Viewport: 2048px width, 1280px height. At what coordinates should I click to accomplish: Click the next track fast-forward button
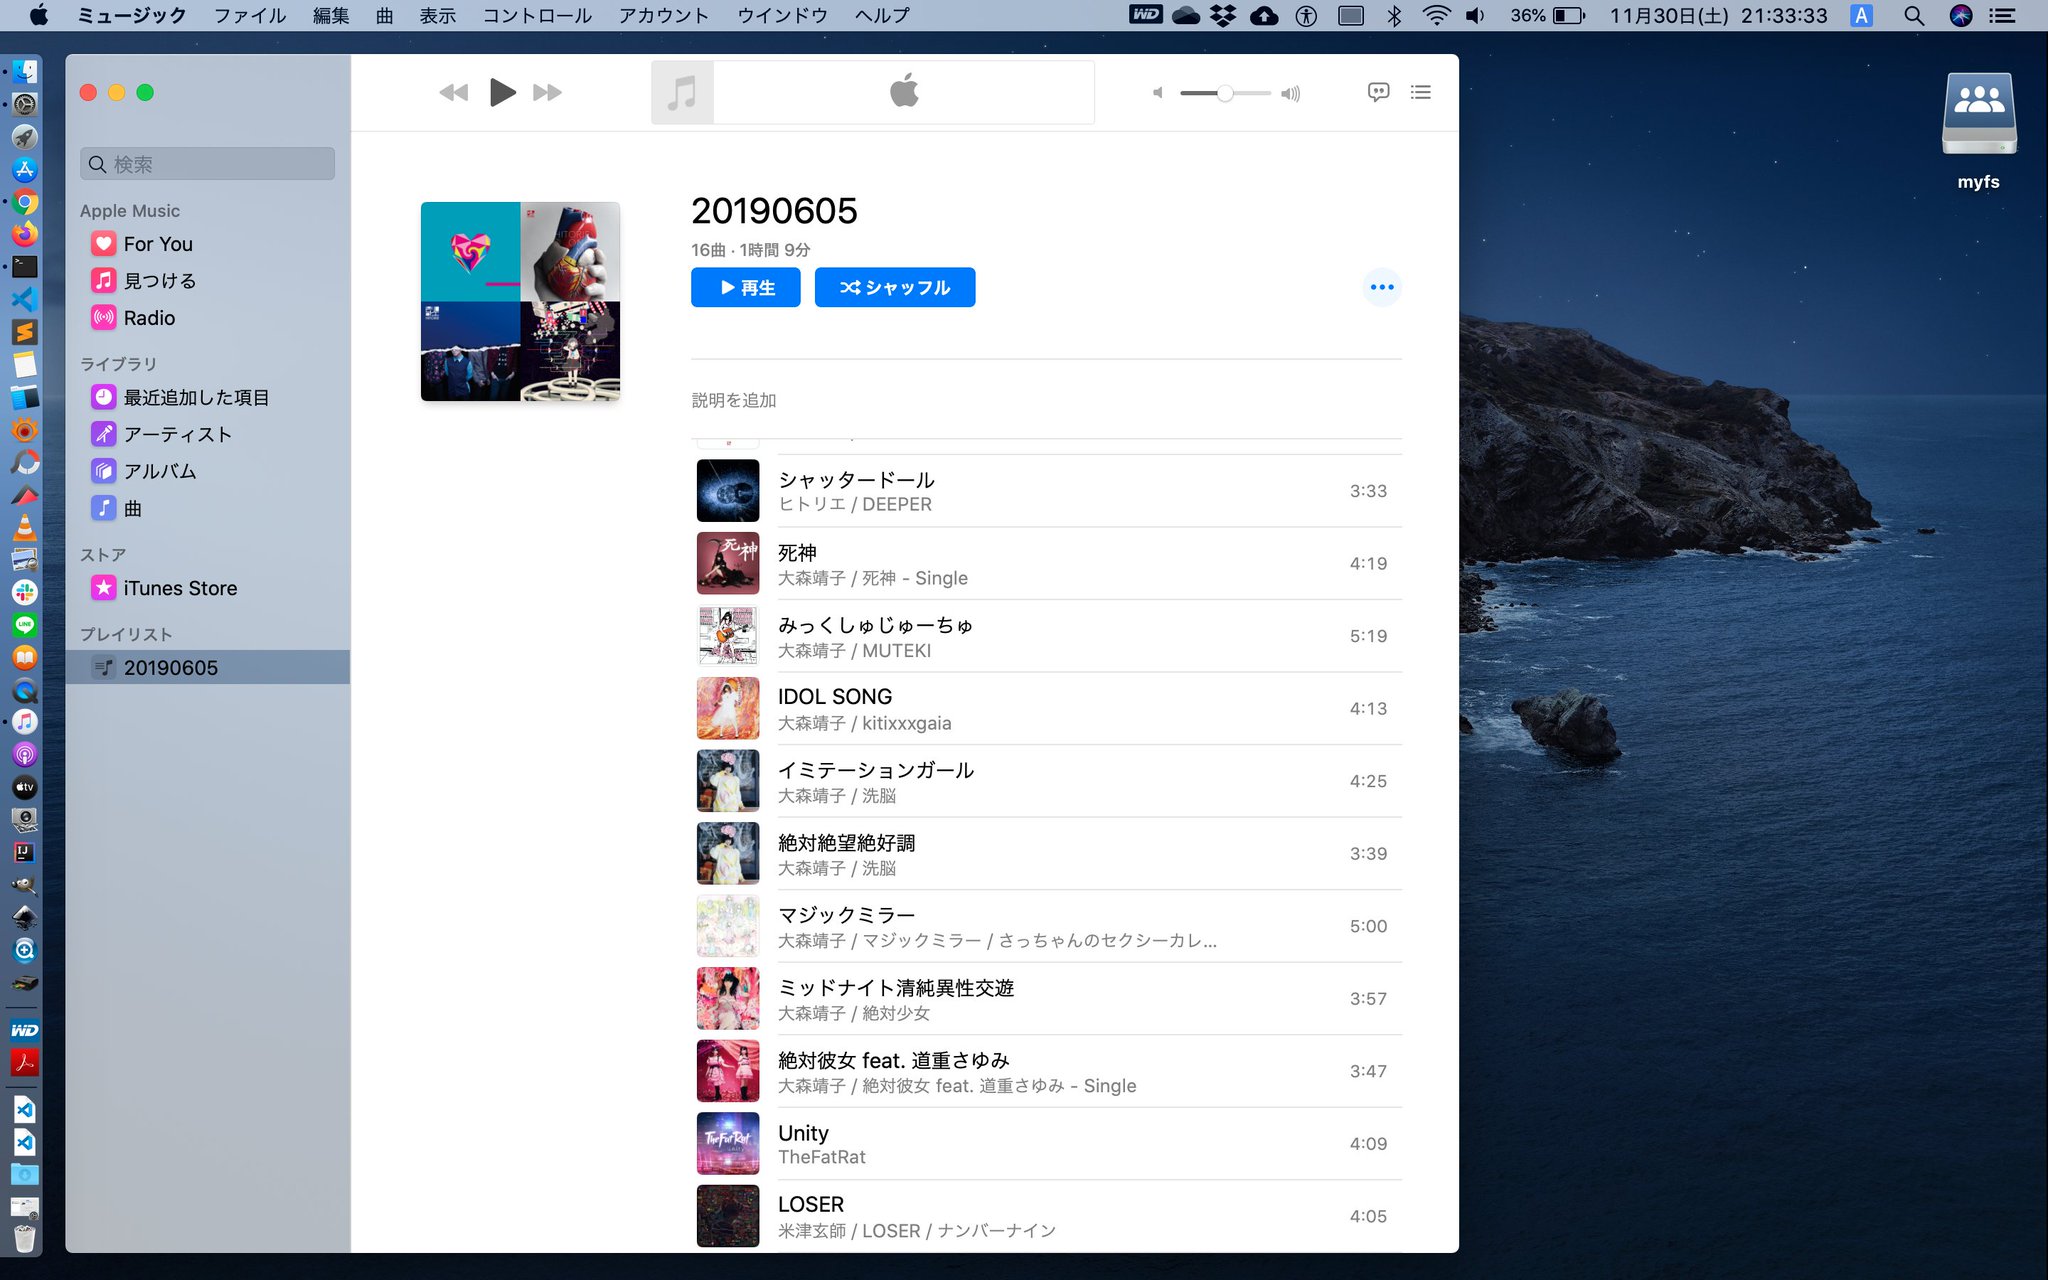coord(547,93)
